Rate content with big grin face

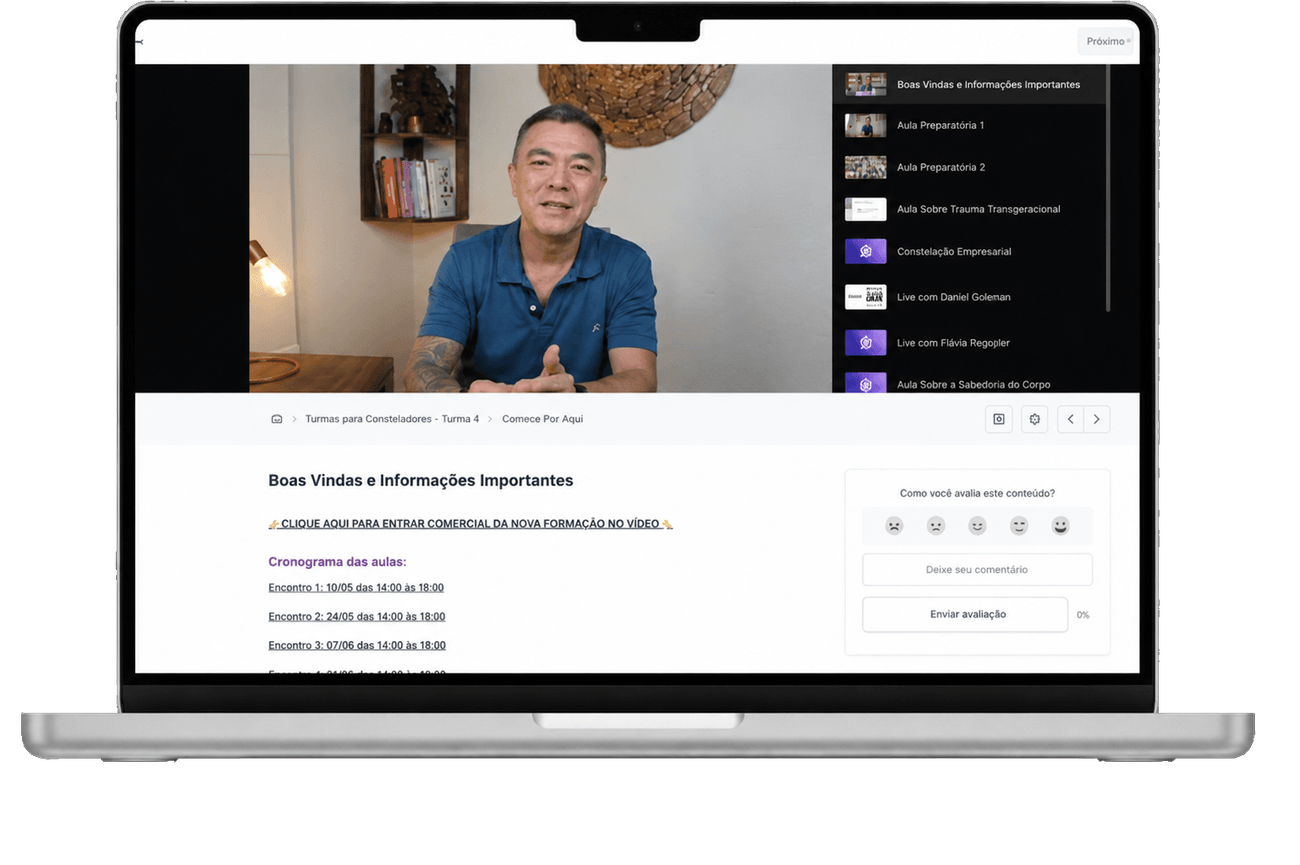(x=1061, y=525)
